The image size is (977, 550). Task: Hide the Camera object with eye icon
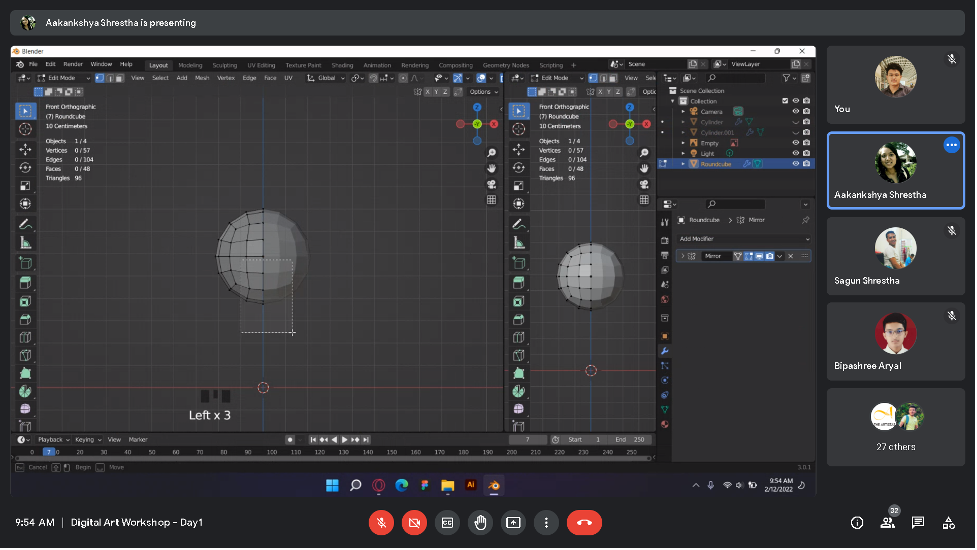pyautogui.click(x=796, y=111)
